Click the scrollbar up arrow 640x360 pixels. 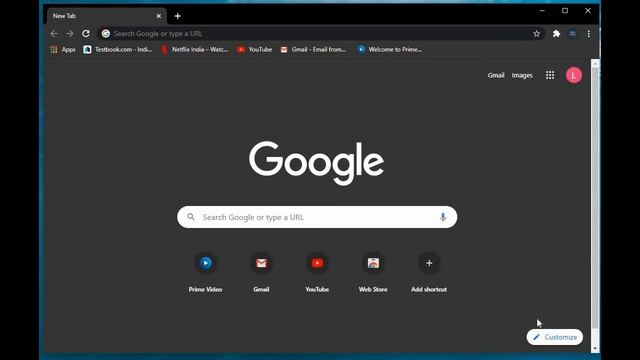(595, 63)
